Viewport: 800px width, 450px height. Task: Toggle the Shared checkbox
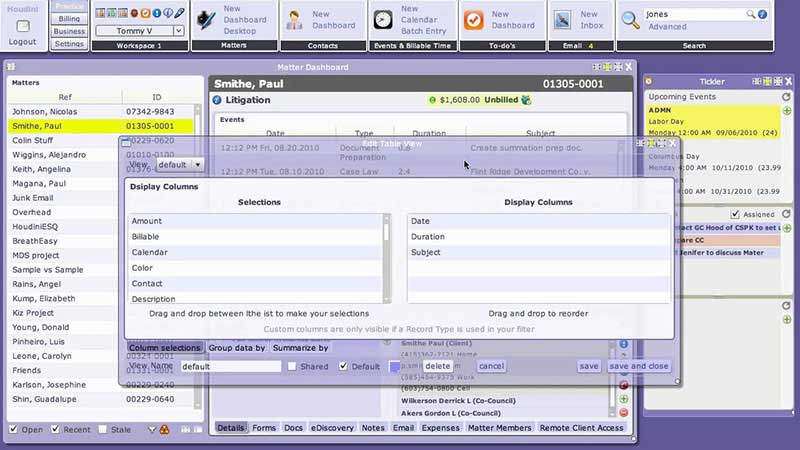pyautogui.click(x=292, y=366)
